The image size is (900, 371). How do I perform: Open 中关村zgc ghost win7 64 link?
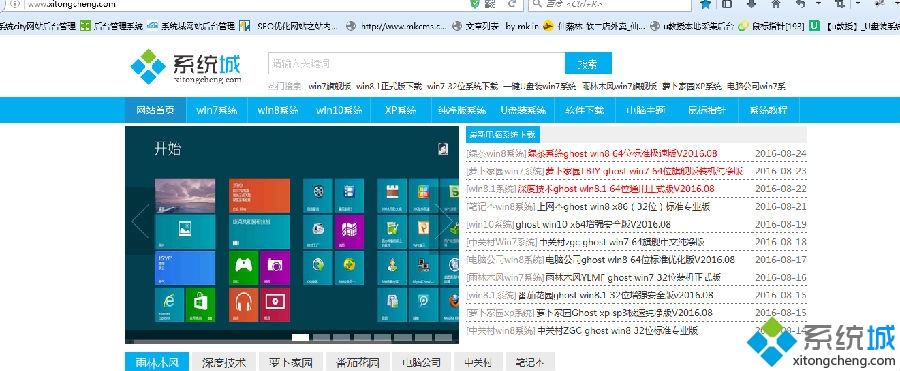(x=622, y=242)
